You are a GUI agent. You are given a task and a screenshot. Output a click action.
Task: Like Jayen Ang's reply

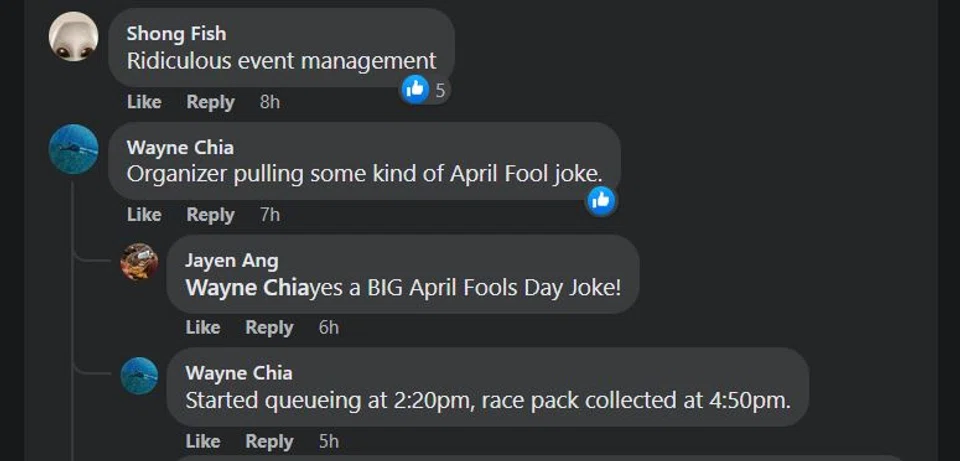tap(203, 328)
